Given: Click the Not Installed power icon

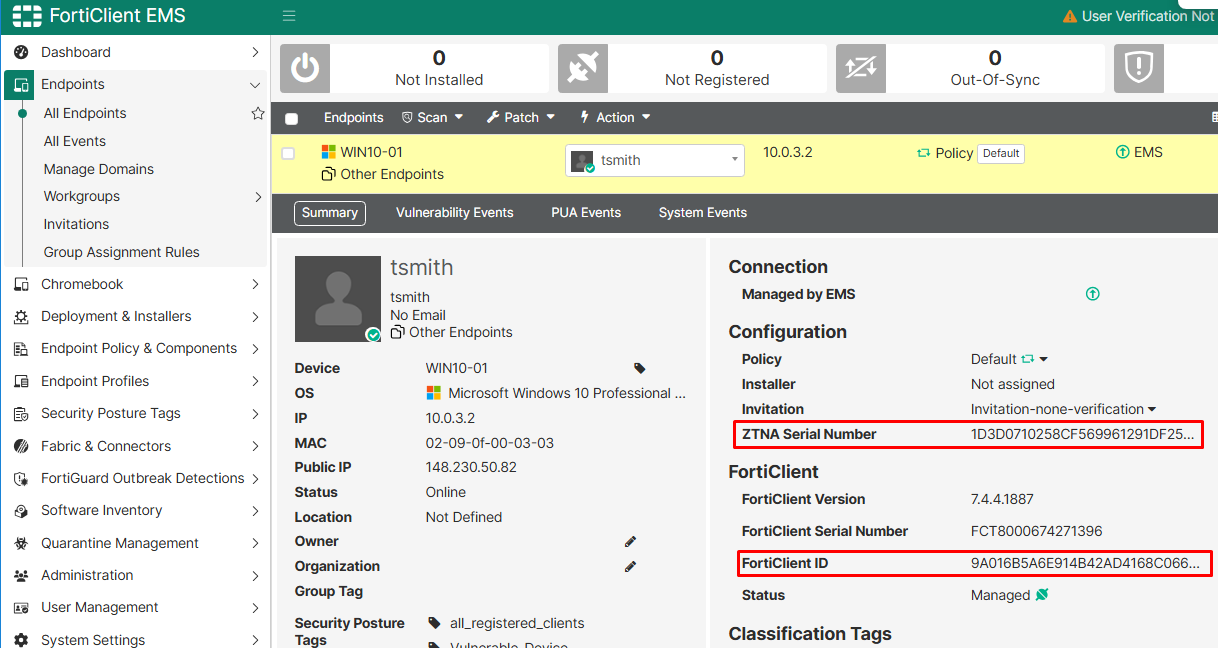Looking at the screenshot, I should [304, 68].
